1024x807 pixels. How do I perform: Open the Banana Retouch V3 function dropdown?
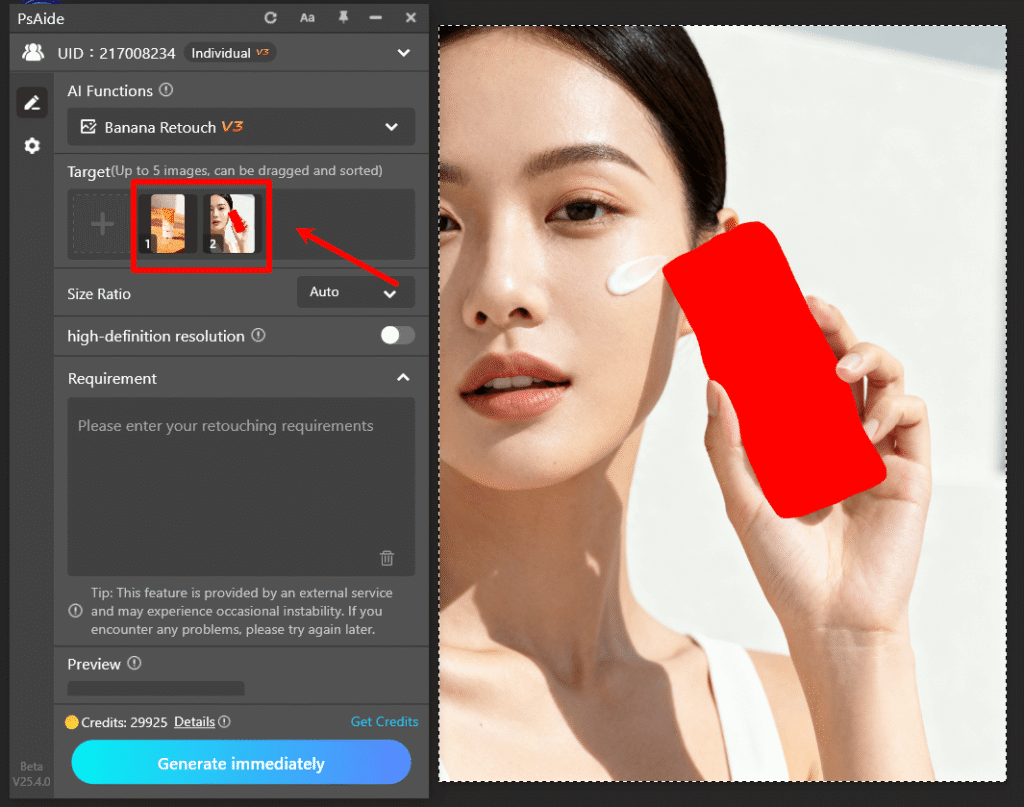pyautogui.click(x=240, y=127)
